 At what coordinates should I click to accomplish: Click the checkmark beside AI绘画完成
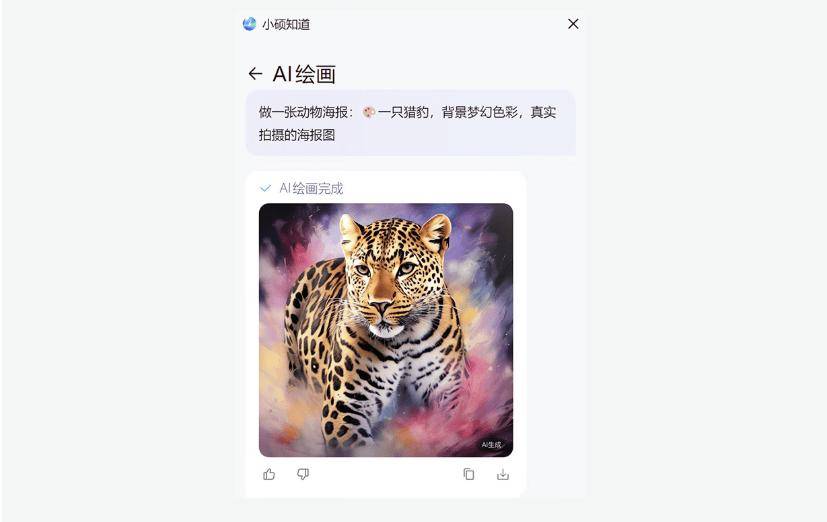tap(265, 188)
